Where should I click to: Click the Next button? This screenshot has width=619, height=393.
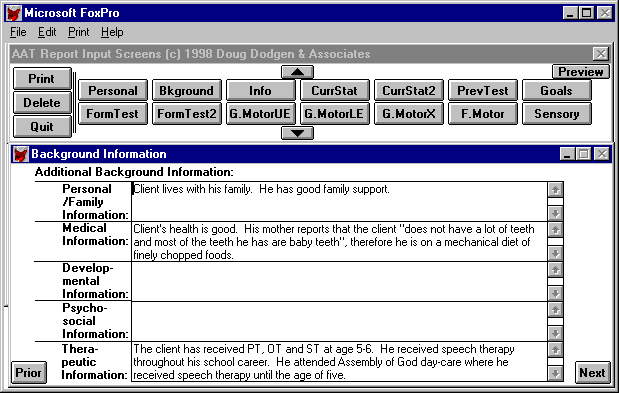click(x=592, y=372)
